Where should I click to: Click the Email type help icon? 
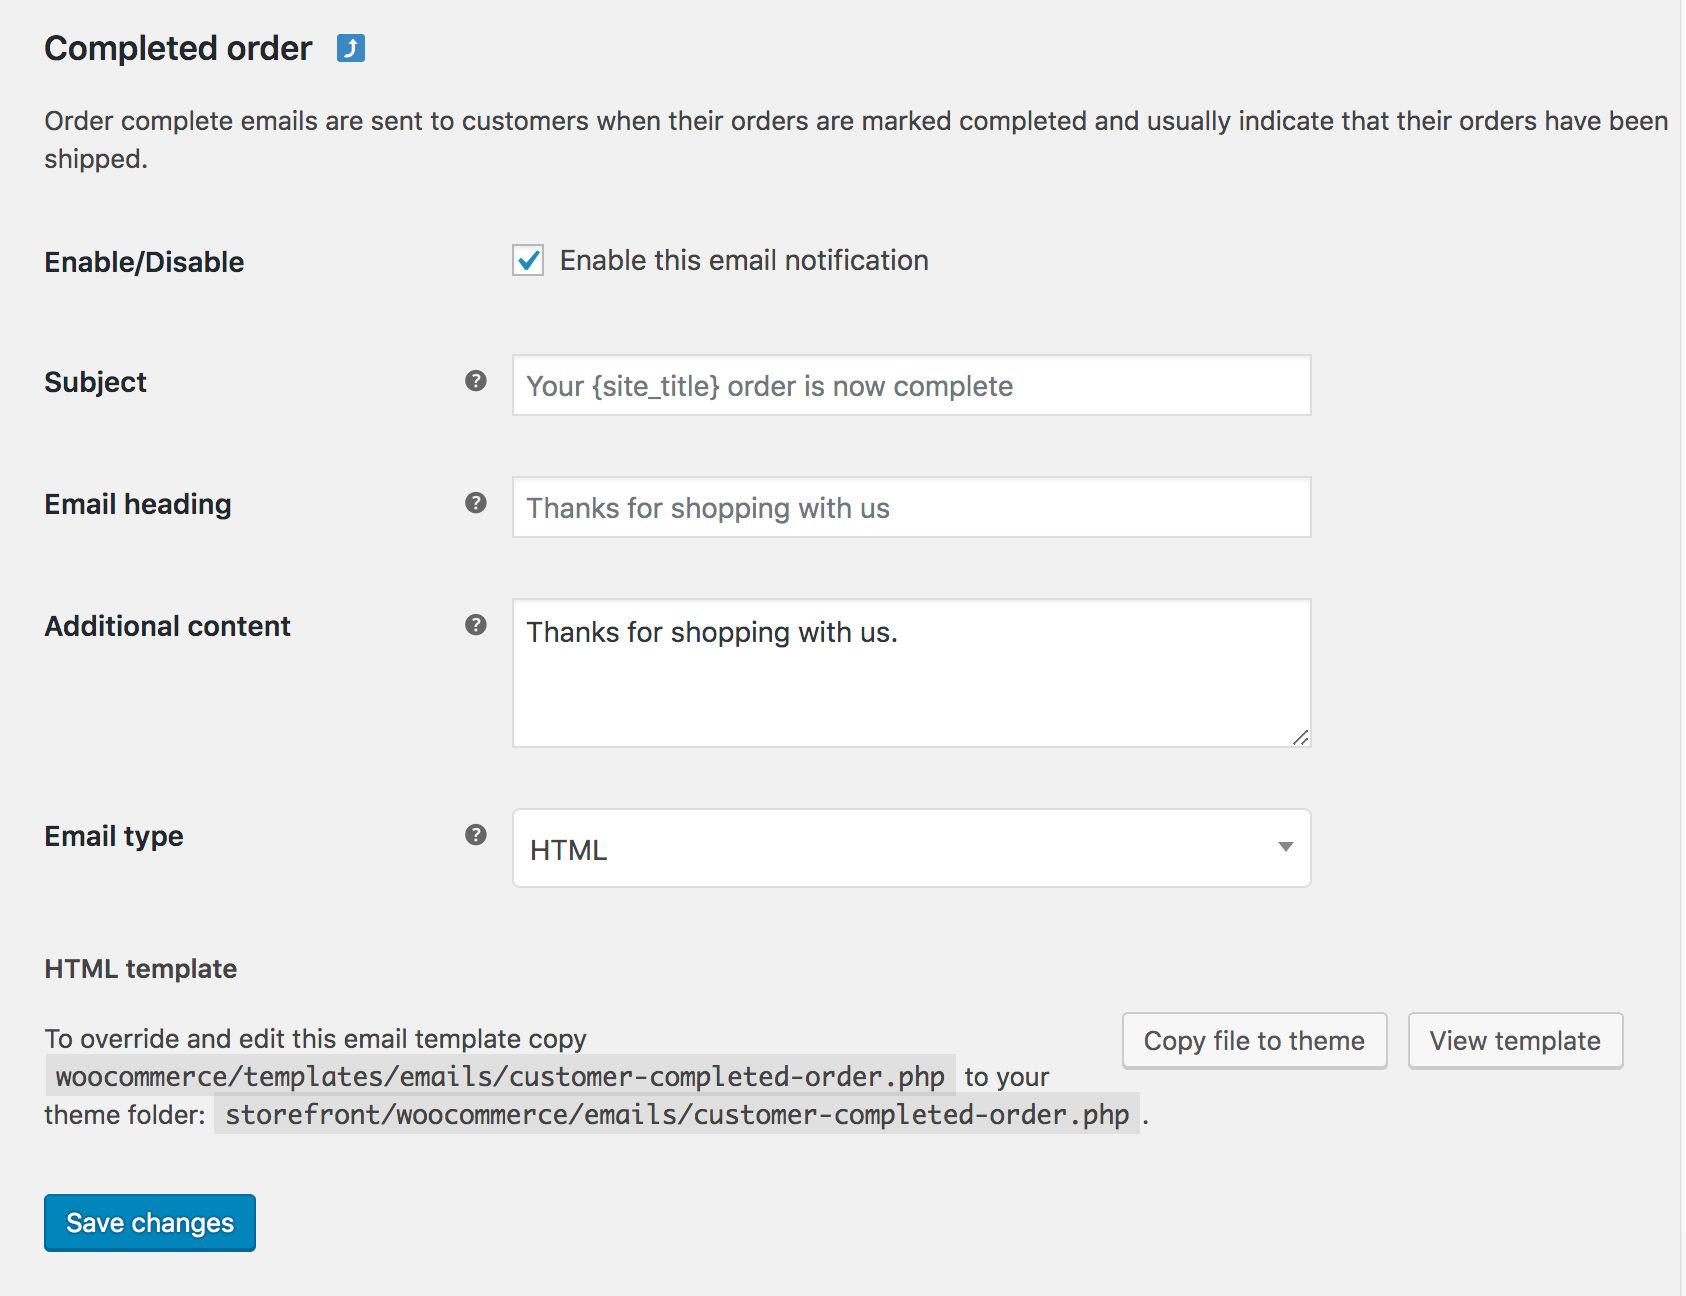click(476, 835)
